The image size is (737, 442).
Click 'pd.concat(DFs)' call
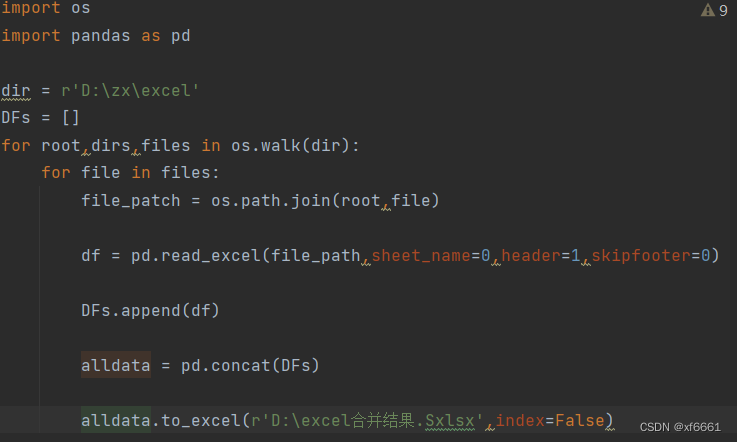coord(250,365)
